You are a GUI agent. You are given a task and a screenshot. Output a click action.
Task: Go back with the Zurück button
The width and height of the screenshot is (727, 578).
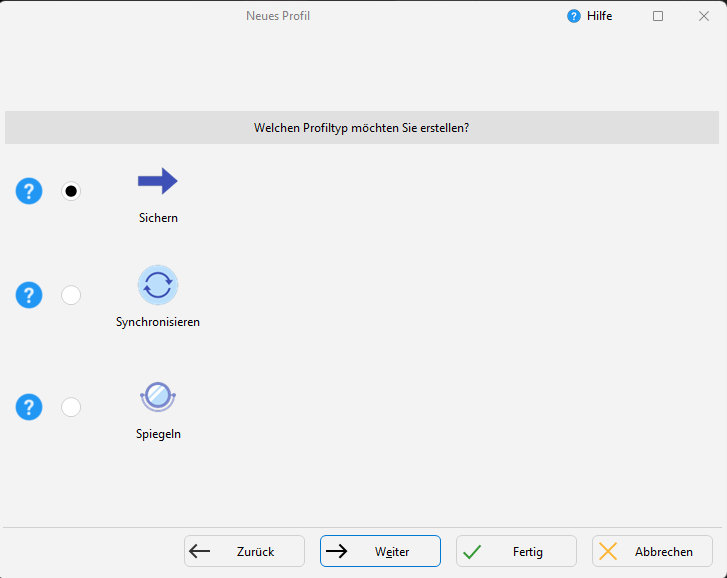[x=244, y=551]
